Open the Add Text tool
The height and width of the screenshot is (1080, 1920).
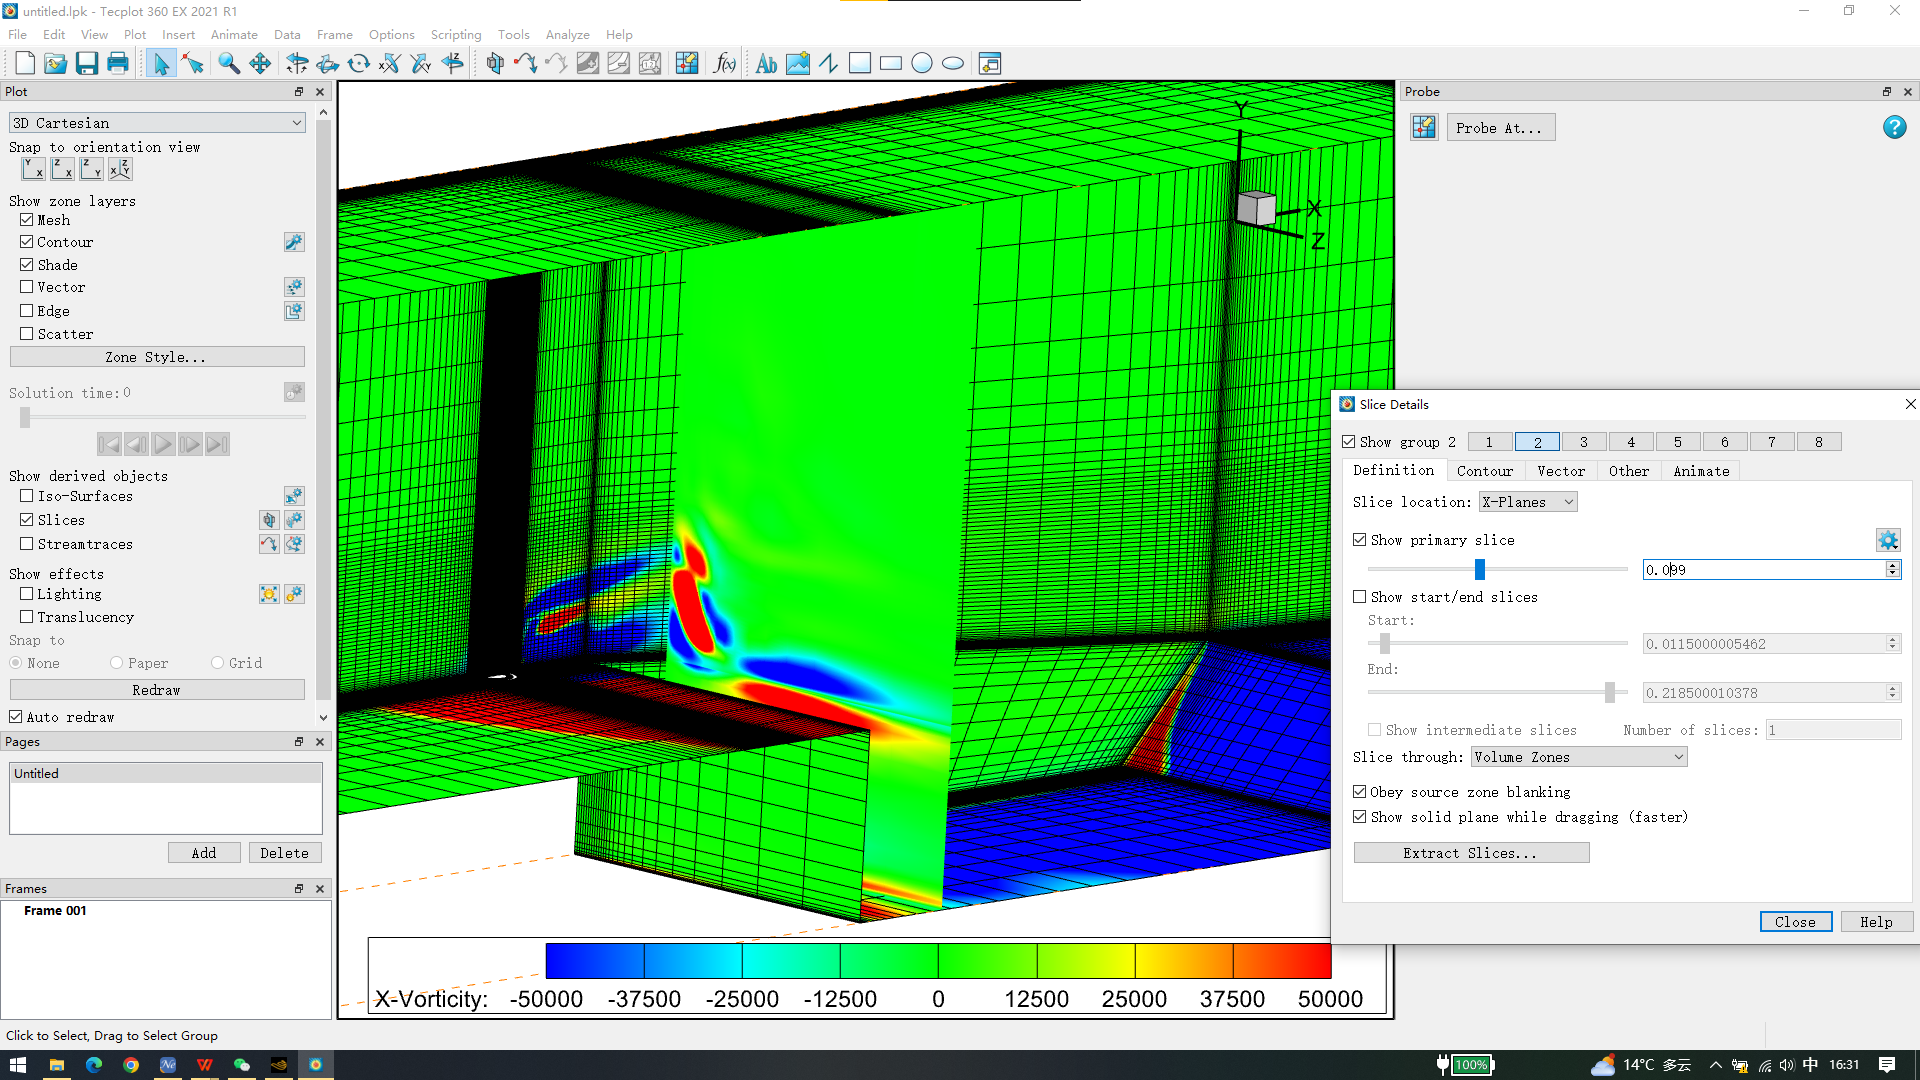click(766, 64)
